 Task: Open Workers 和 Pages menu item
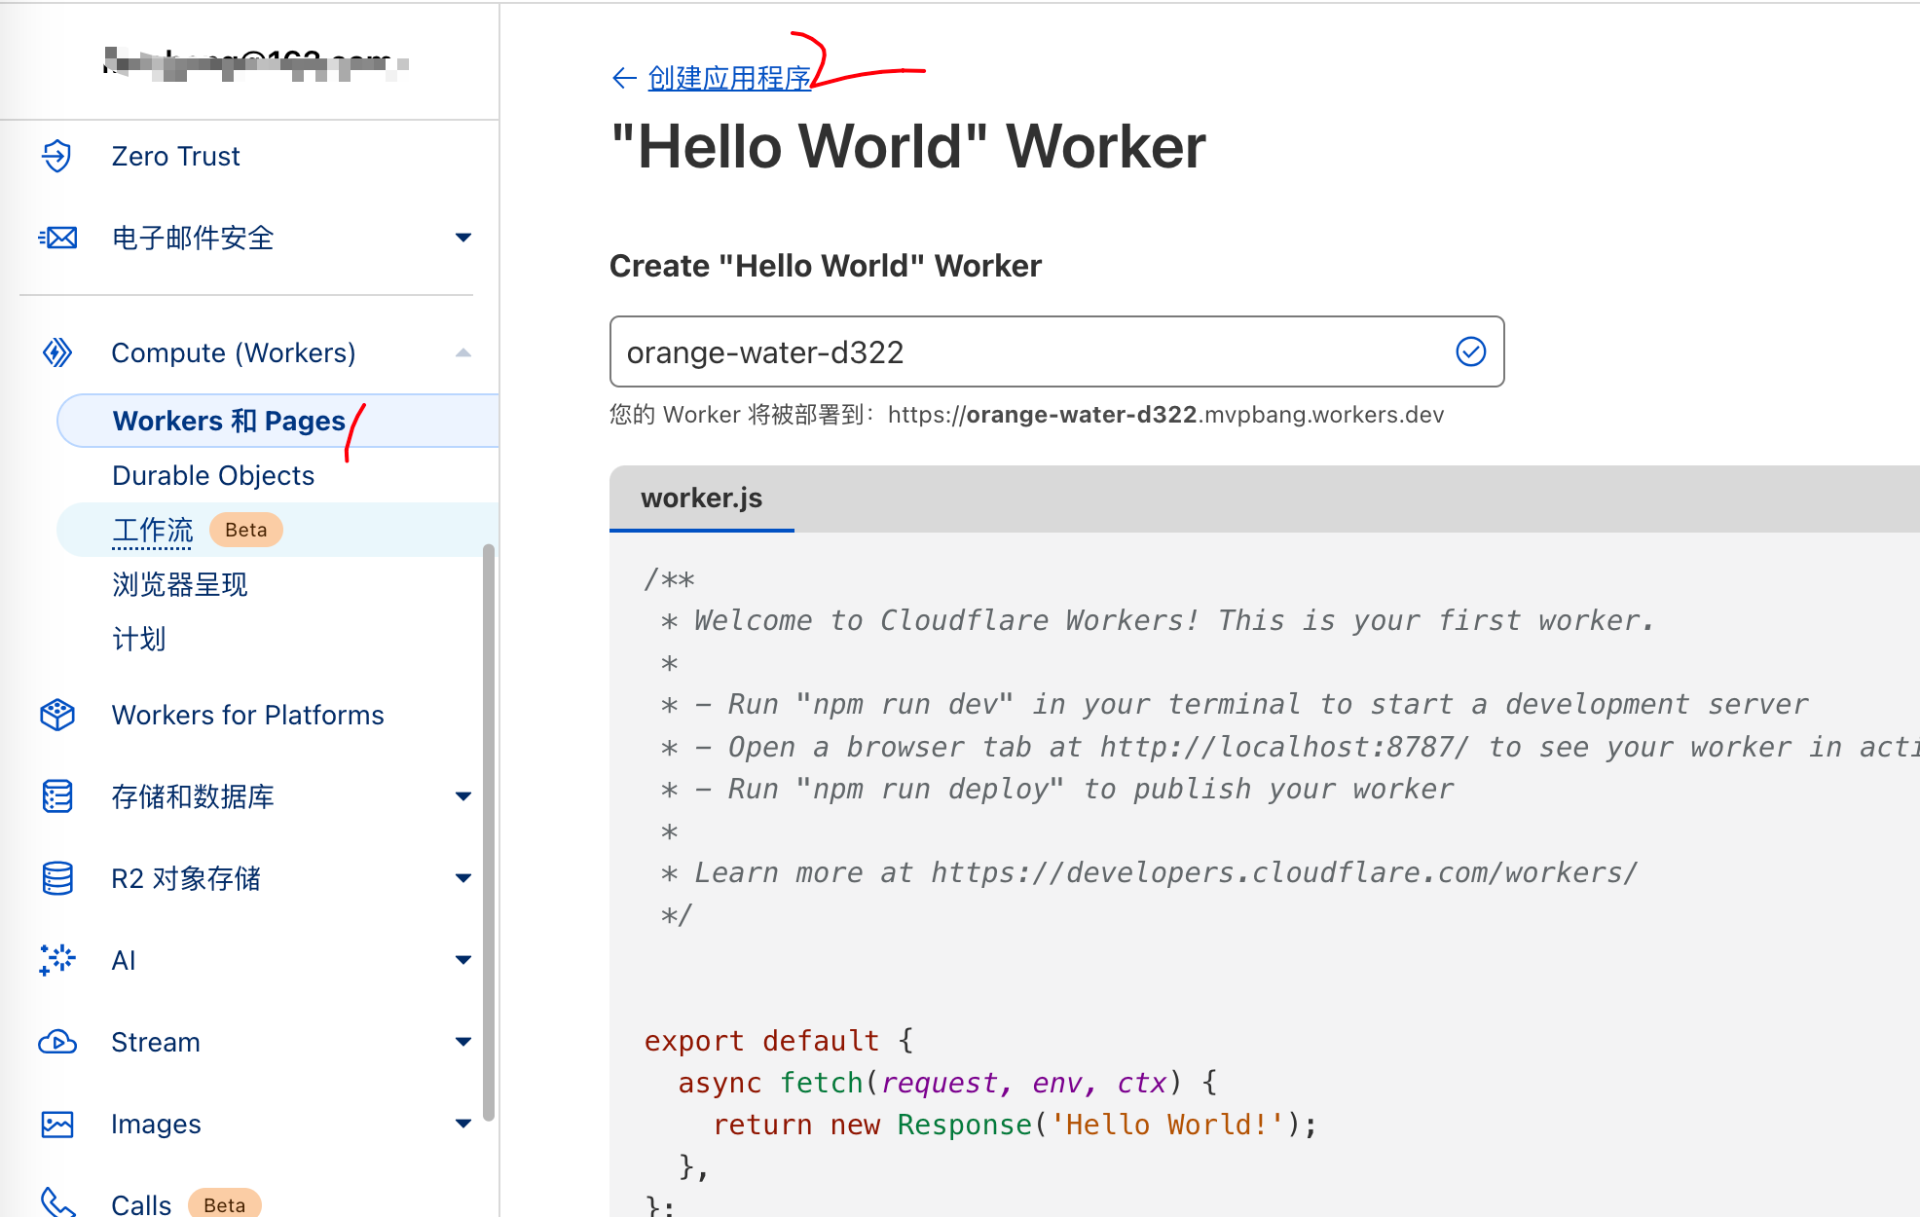pos(228,421)
